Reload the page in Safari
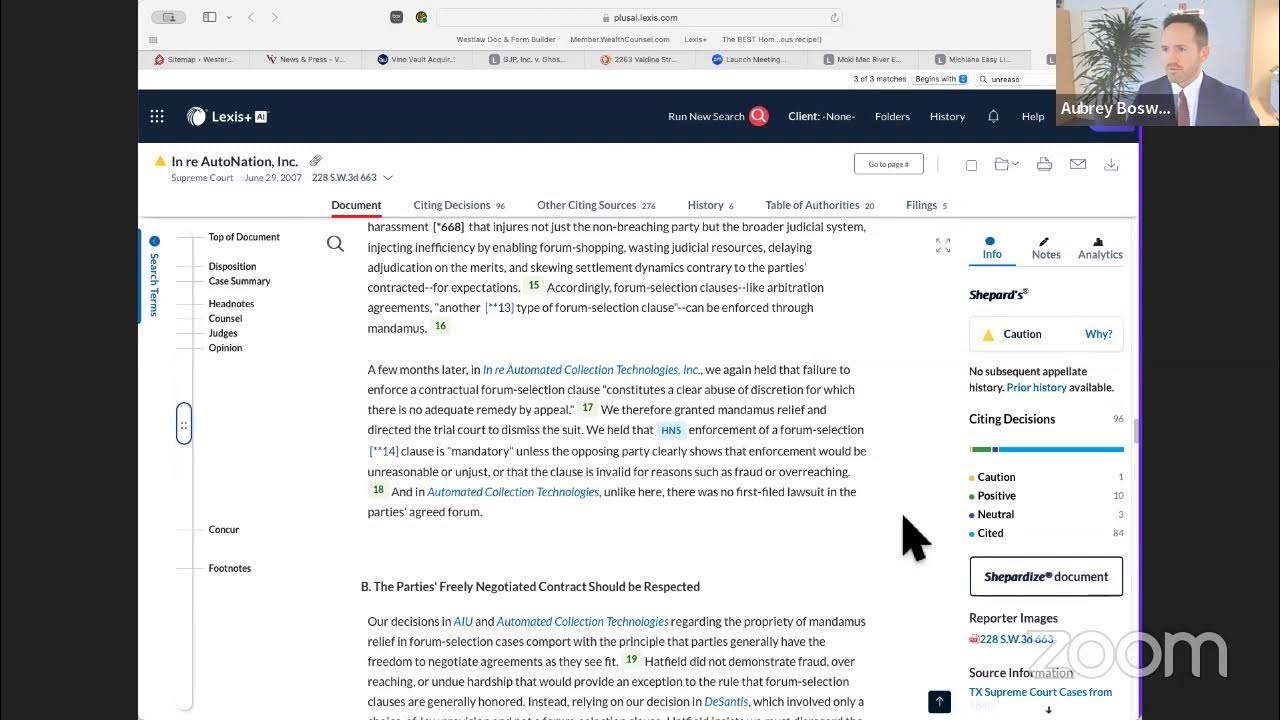Screen dimensions: 1280x720 pos(834,17)
